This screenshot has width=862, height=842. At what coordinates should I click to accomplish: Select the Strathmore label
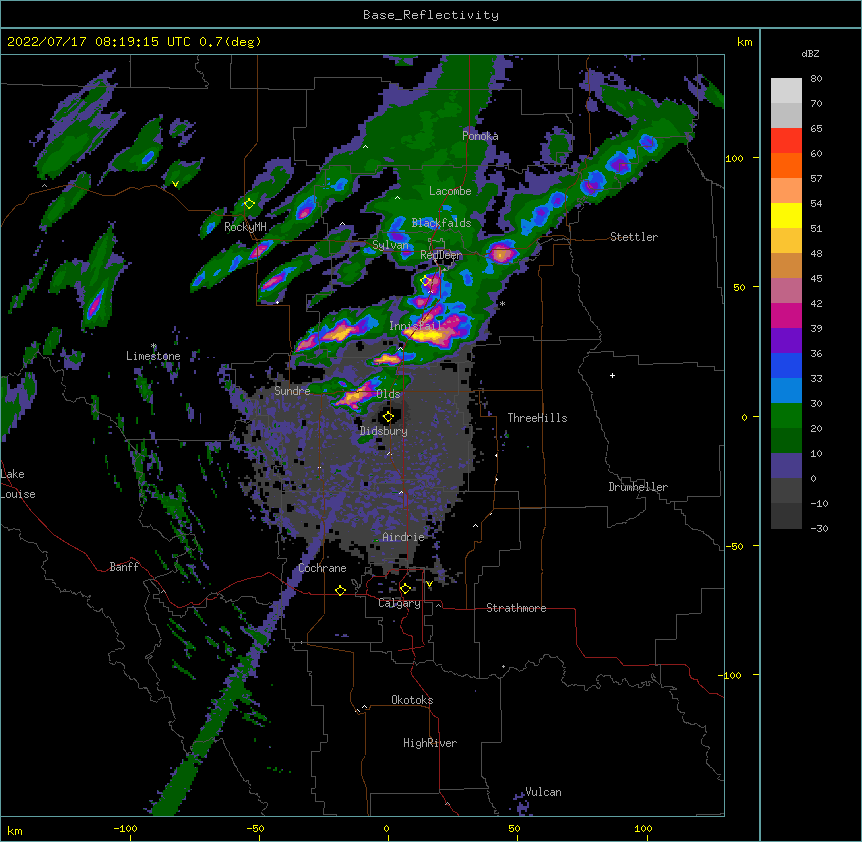click(516, 608)
